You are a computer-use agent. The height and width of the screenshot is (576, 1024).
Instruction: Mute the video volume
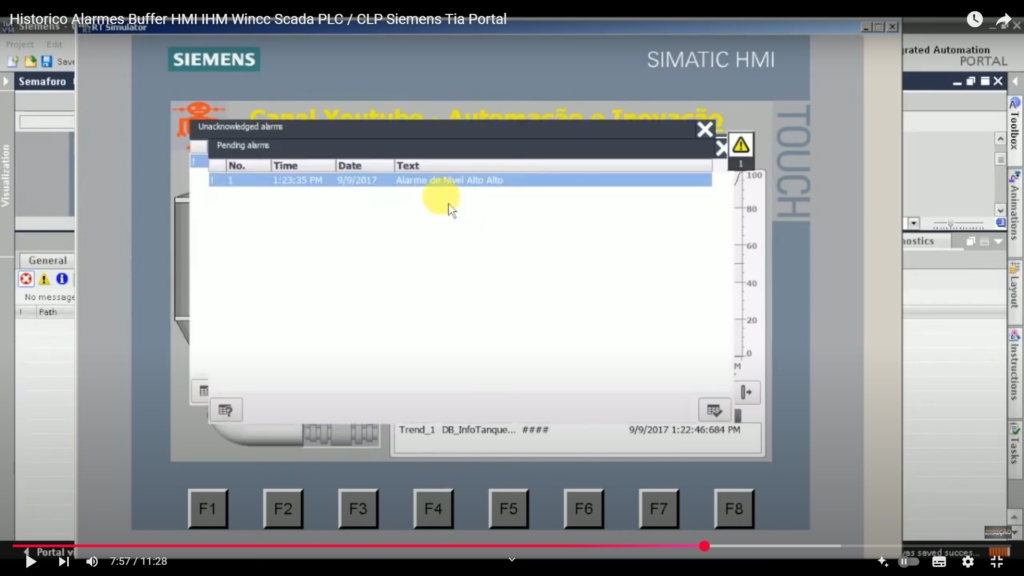point(92,562)
